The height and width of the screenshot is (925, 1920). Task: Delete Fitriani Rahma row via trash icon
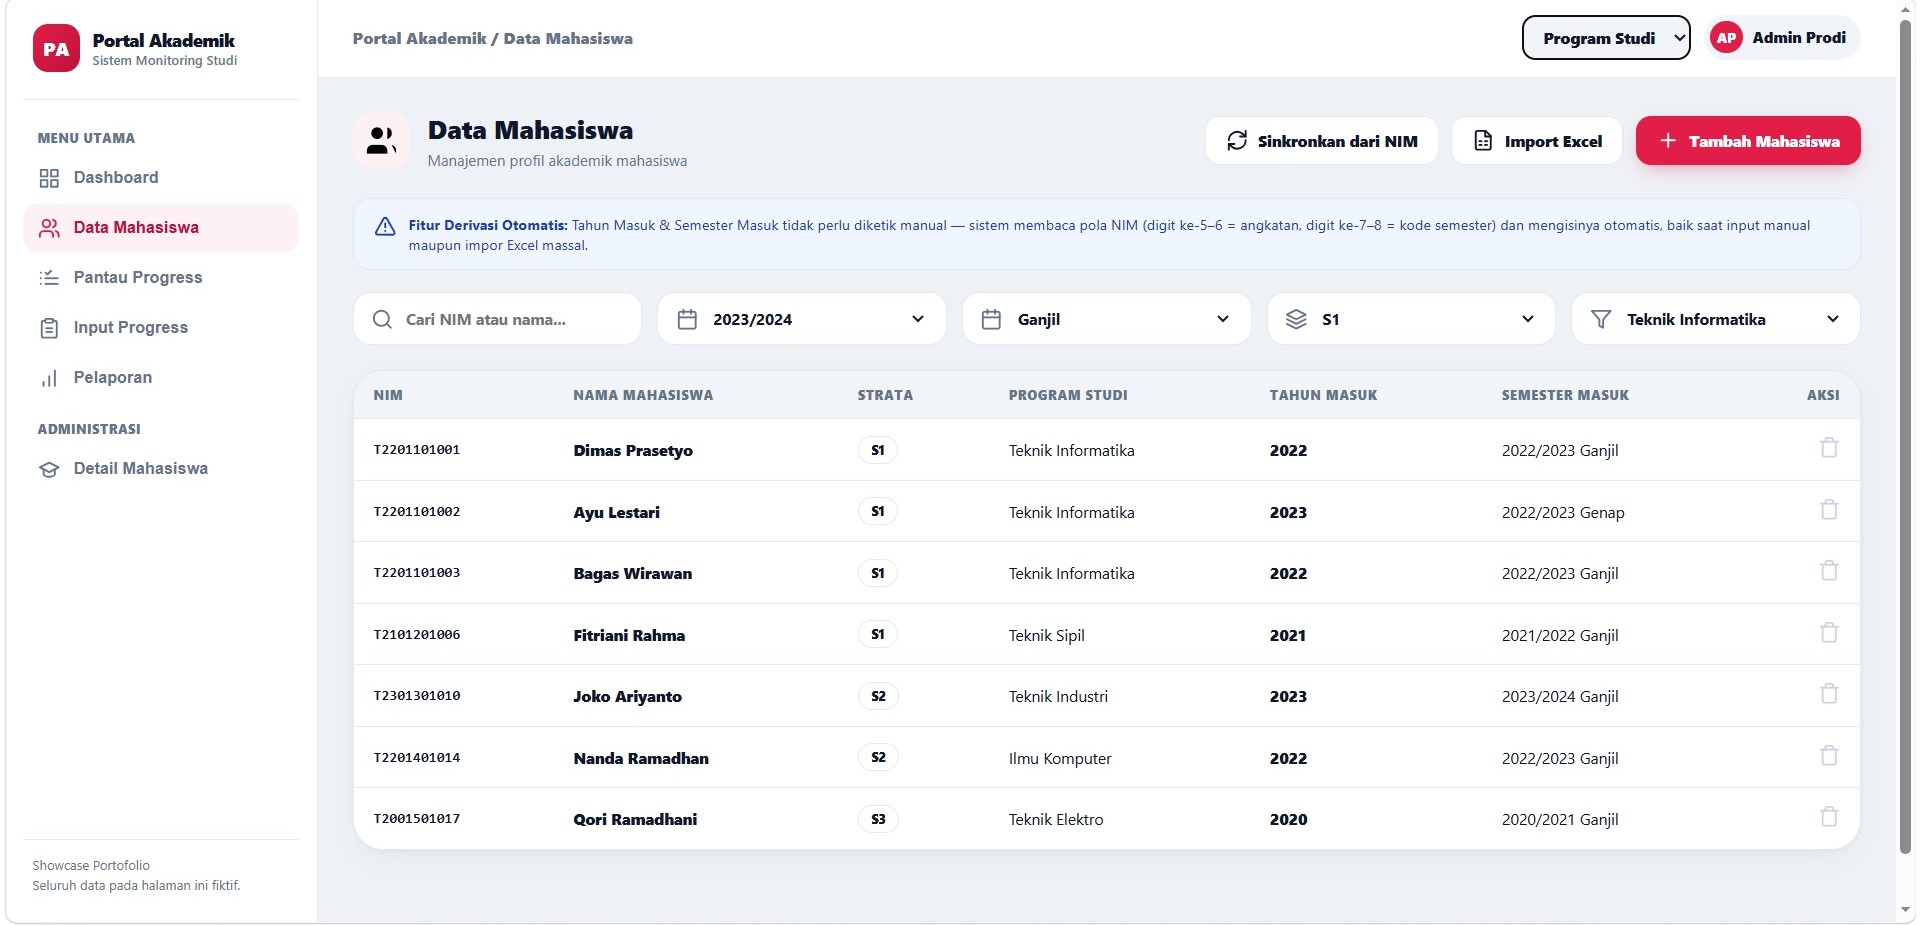point(1829,633)
